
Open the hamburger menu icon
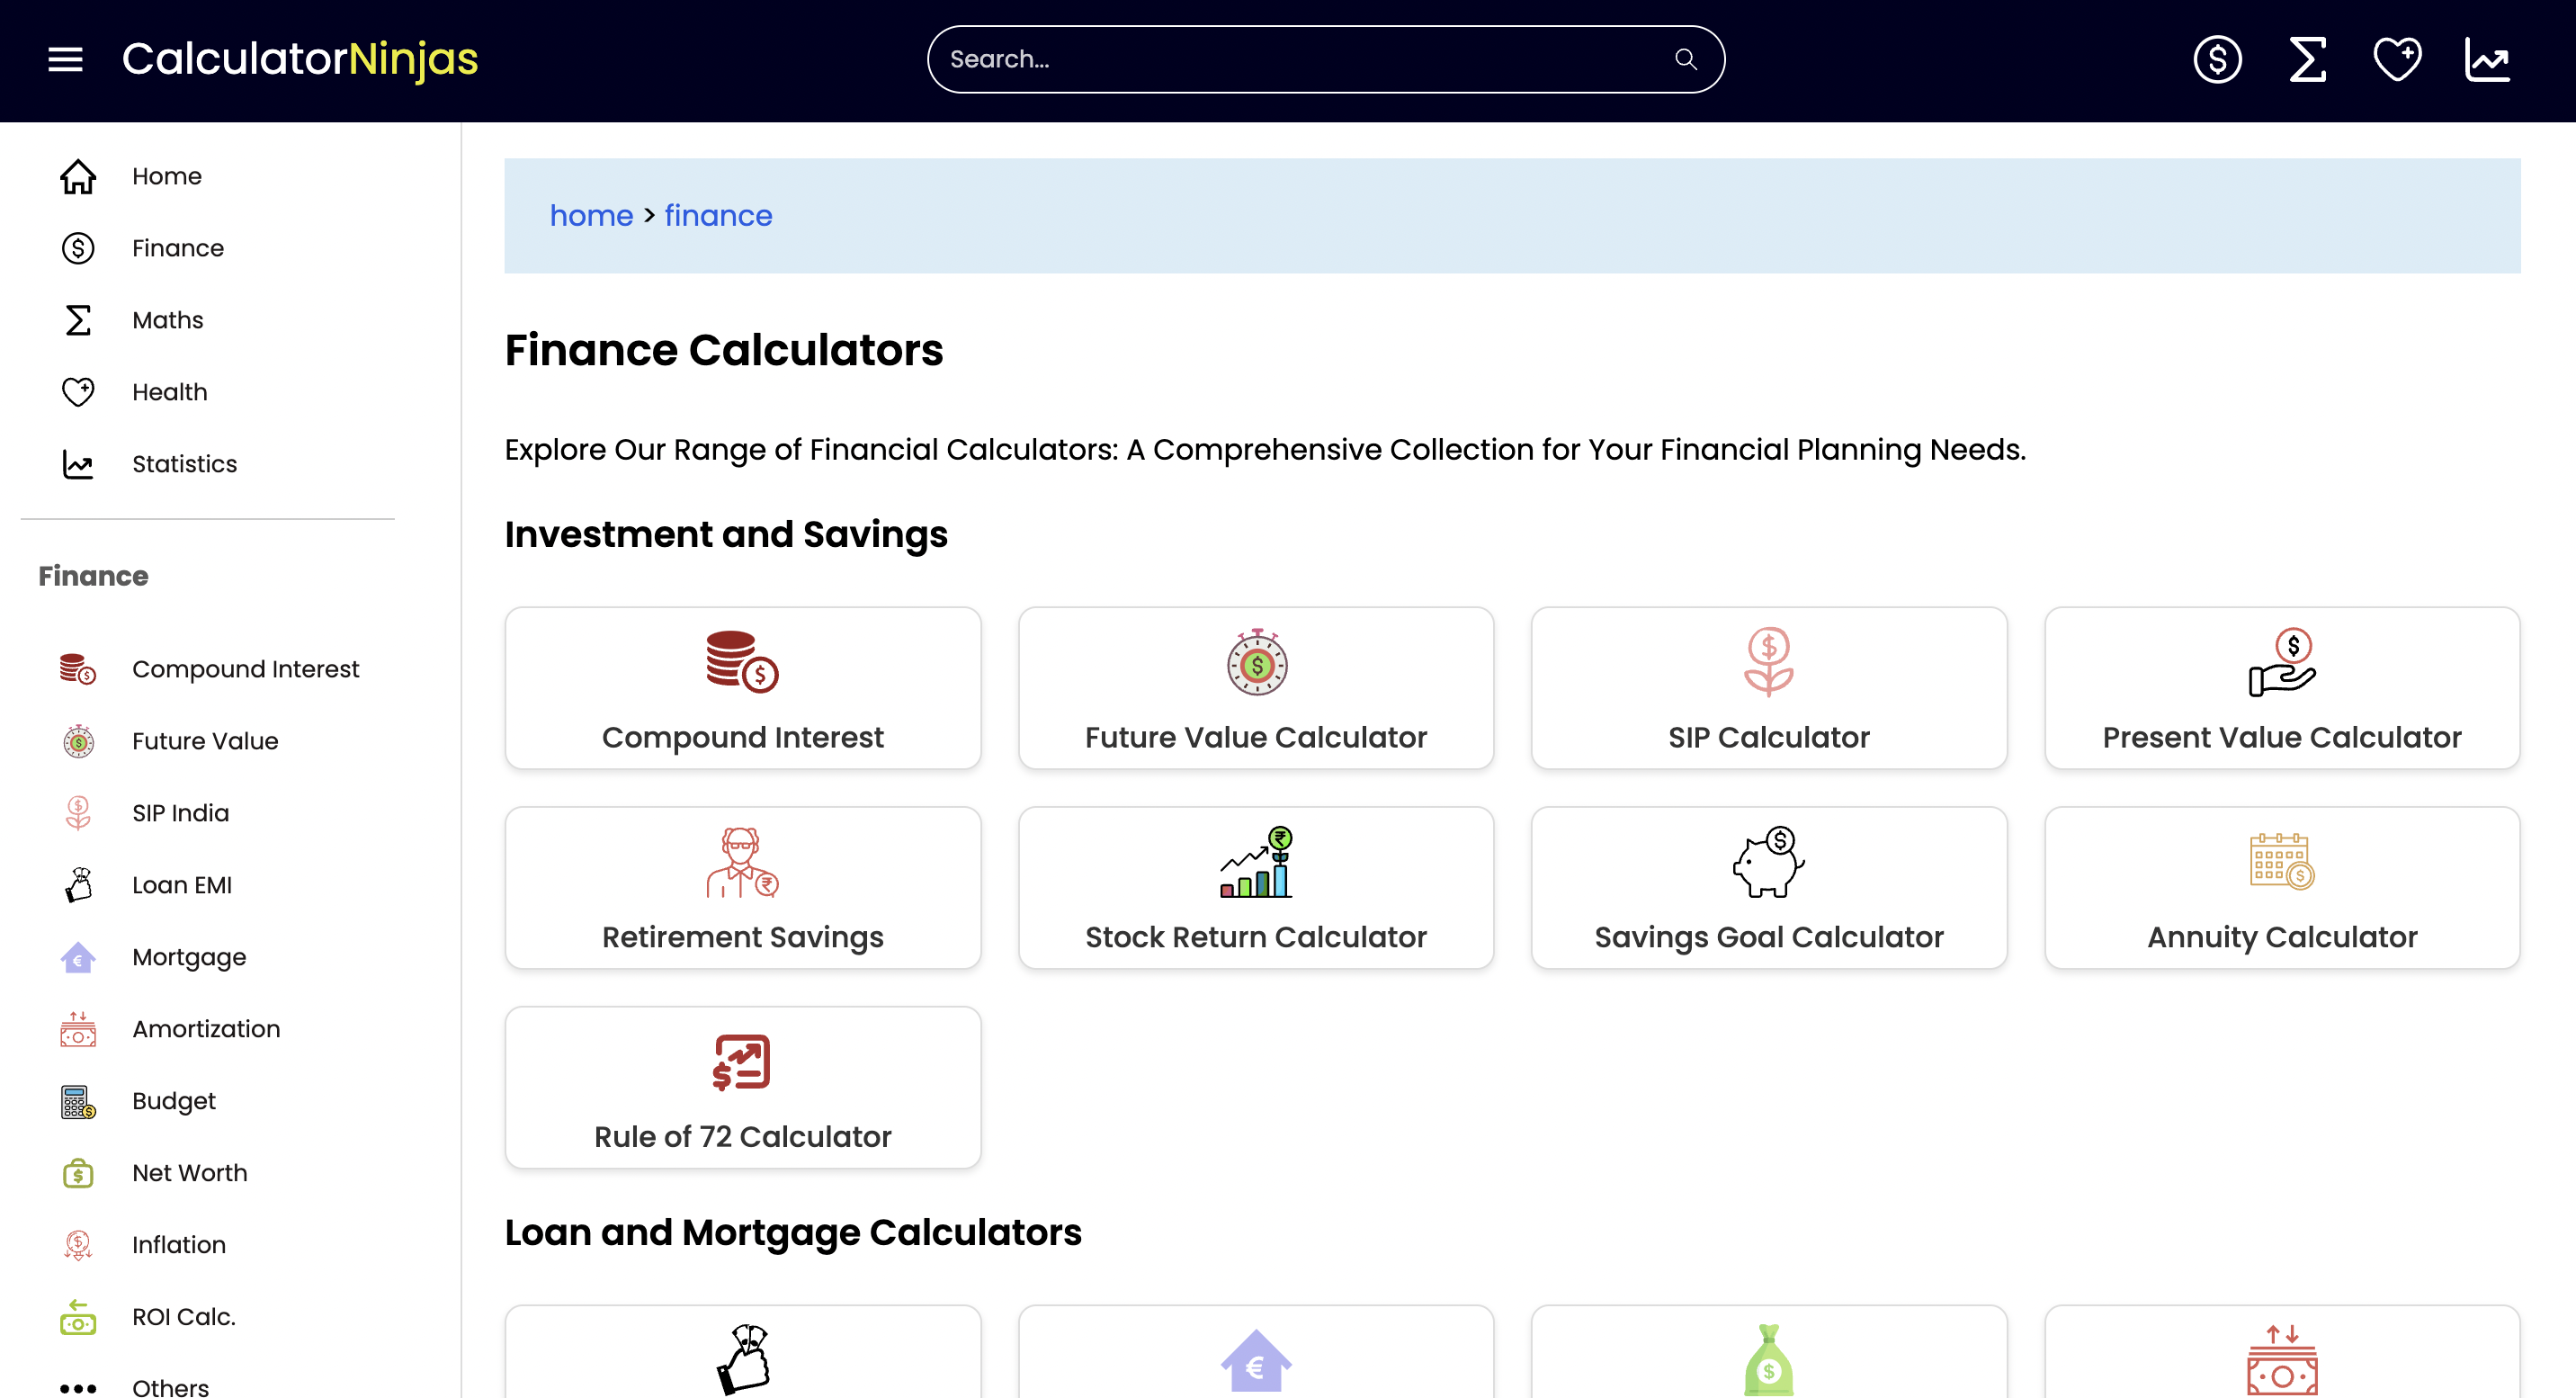[x=66, y=59]
